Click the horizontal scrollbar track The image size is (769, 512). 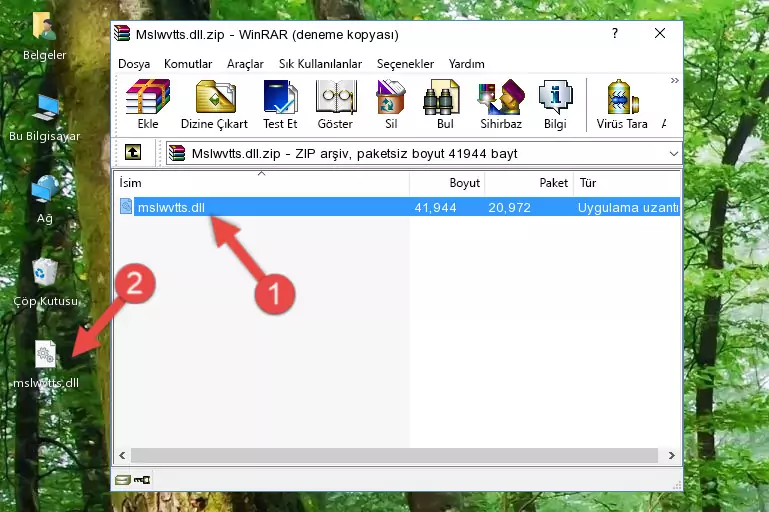tap(394, 455)
